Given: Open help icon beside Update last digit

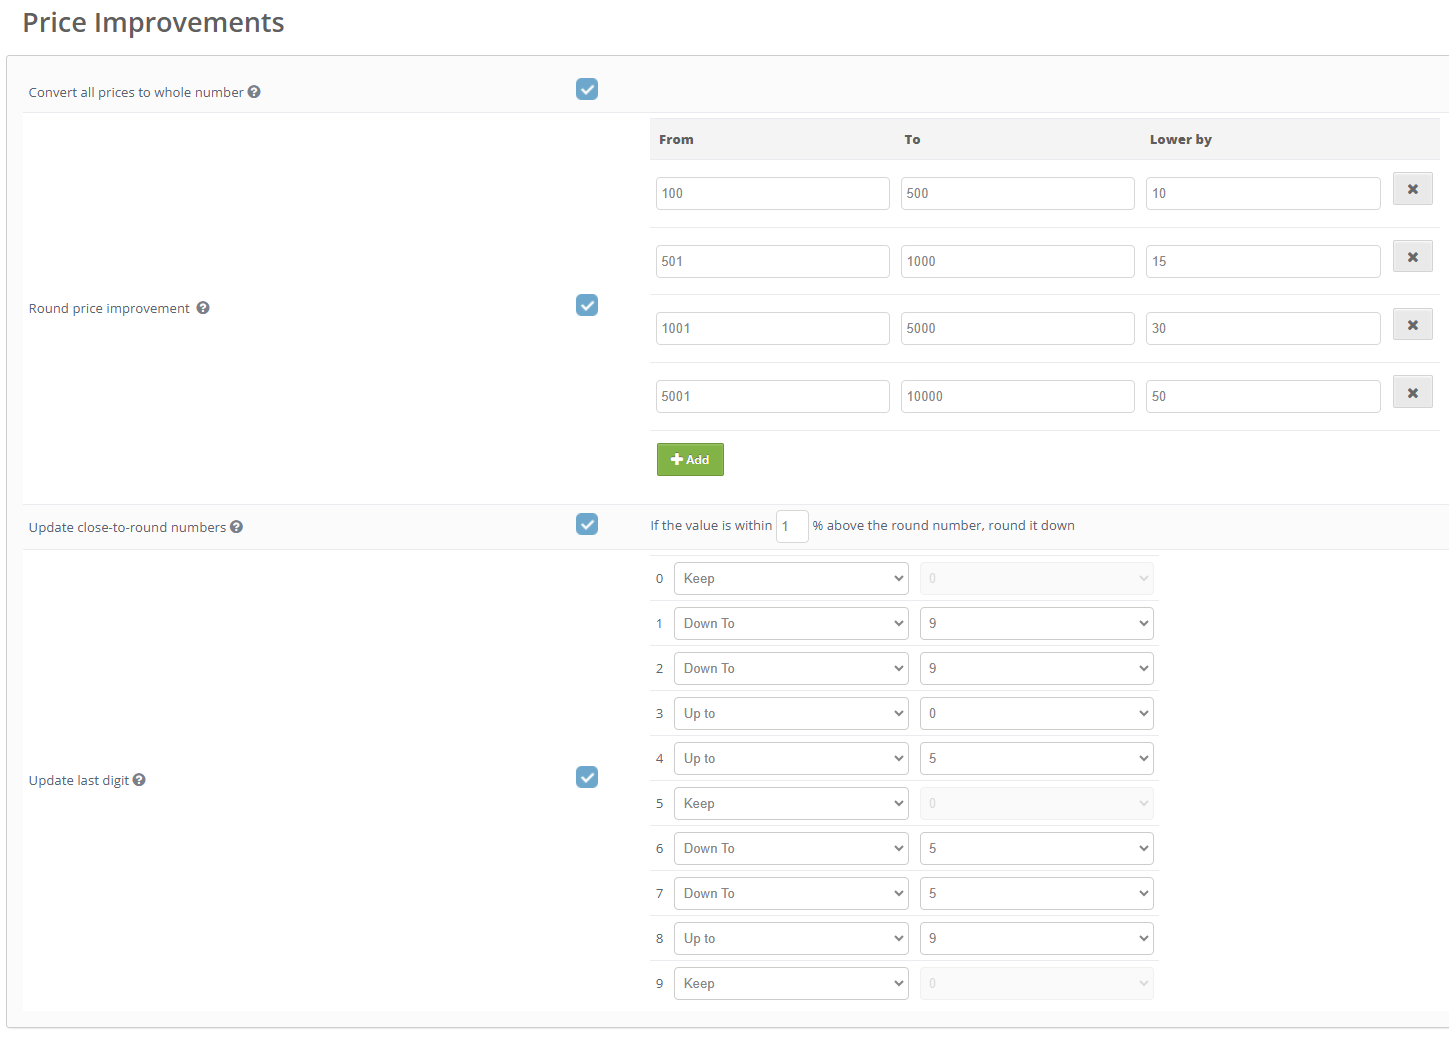Looking at the screenshot, I should 139,780.
